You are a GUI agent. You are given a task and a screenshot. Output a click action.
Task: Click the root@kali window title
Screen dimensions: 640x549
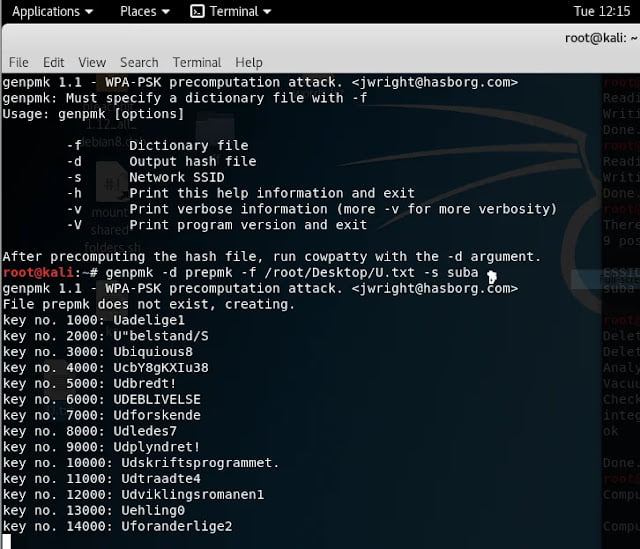click(x=601, y=38)
